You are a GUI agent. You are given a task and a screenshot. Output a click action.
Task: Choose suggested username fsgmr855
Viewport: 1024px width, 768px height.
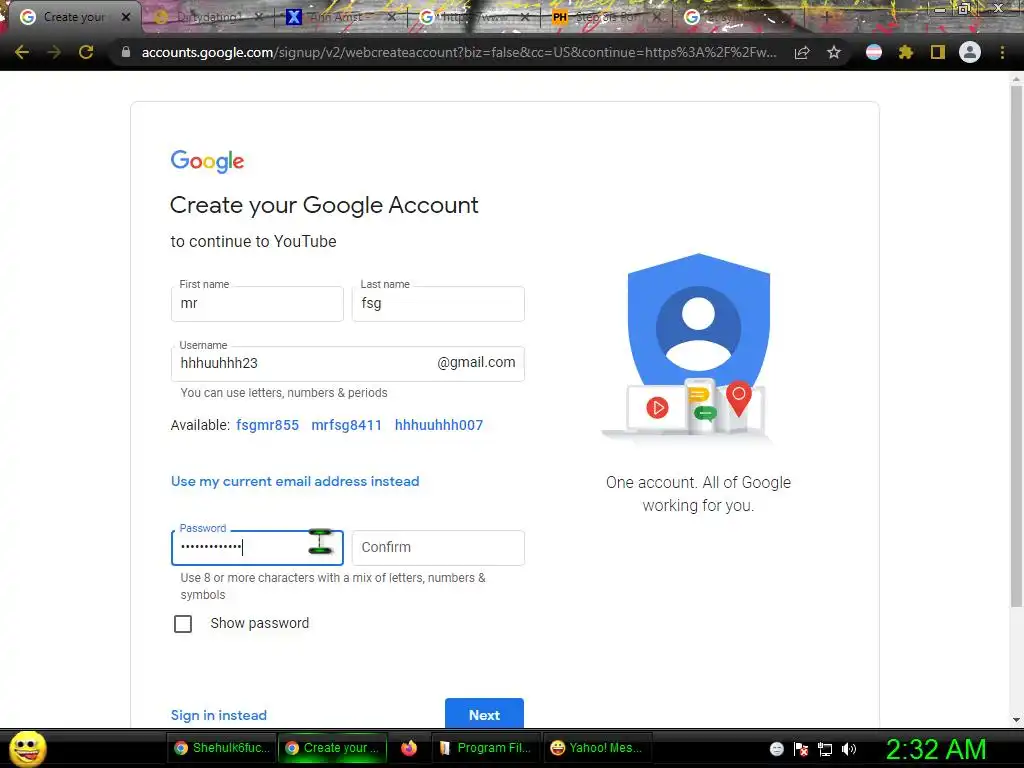[268, 425]
